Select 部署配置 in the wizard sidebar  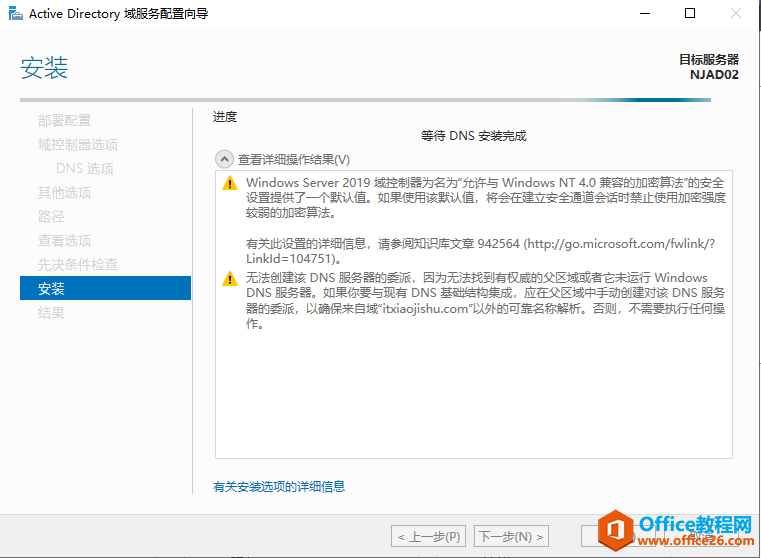(64, 121)
